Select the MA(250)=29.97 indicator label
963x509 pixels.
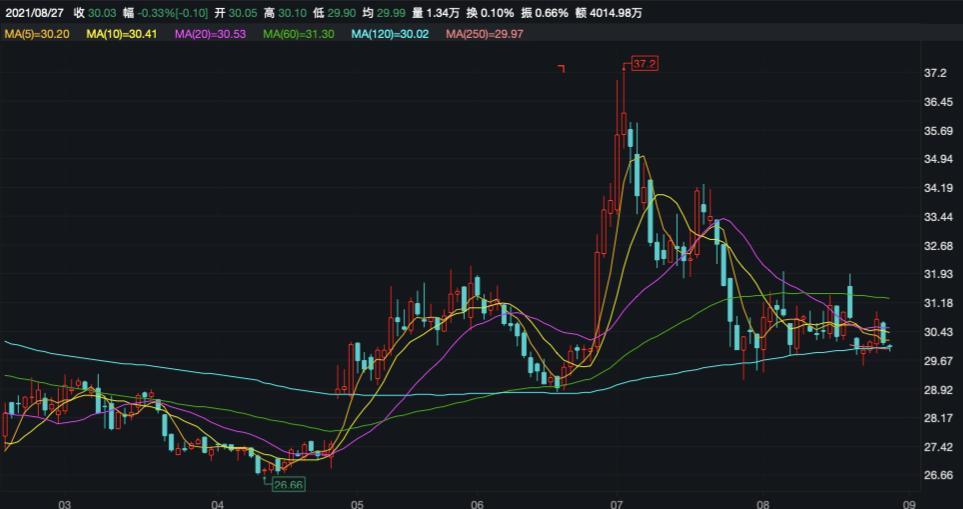click(x=485, y=34)
